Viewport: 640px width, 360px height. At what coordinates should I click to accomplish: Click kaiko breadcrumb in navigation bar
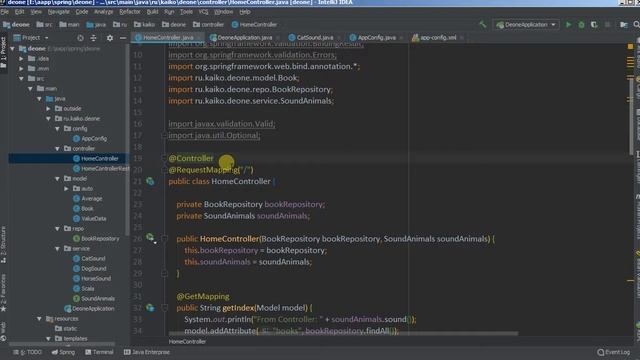(144, 24)
